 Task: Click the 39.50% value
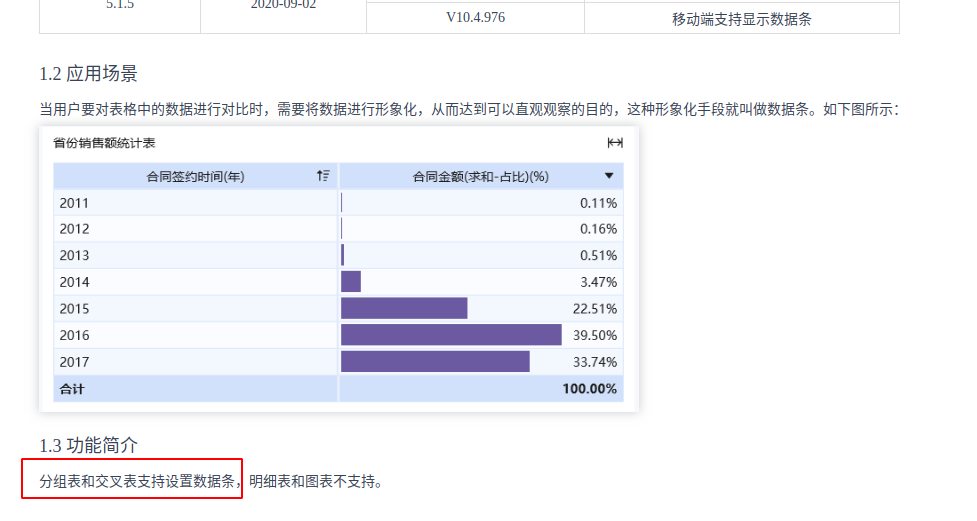595,335
